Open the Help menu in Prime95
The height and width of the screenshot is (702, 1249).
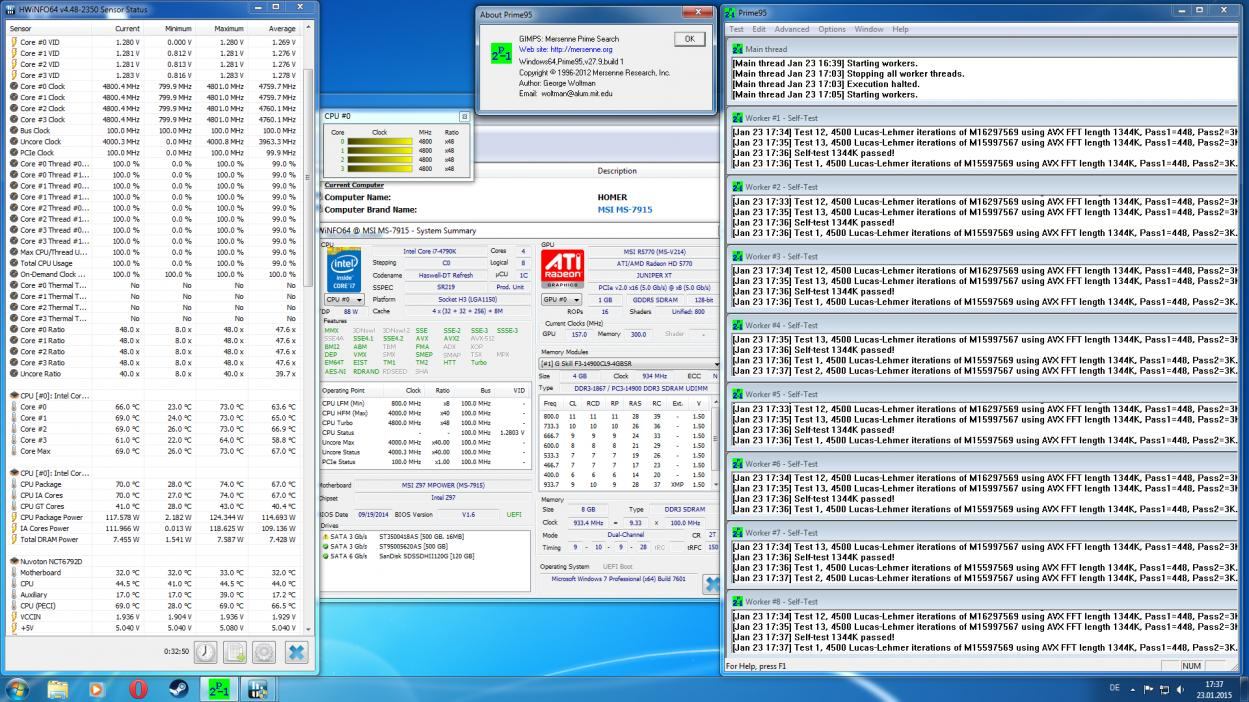(x=900, y=29)
